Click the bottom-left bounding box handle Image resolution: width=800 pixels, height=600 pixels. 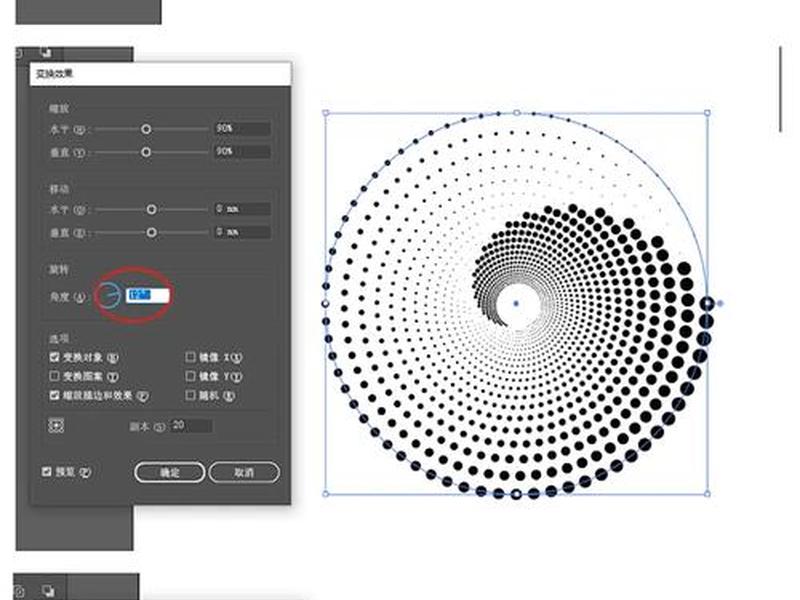[326, 493]
